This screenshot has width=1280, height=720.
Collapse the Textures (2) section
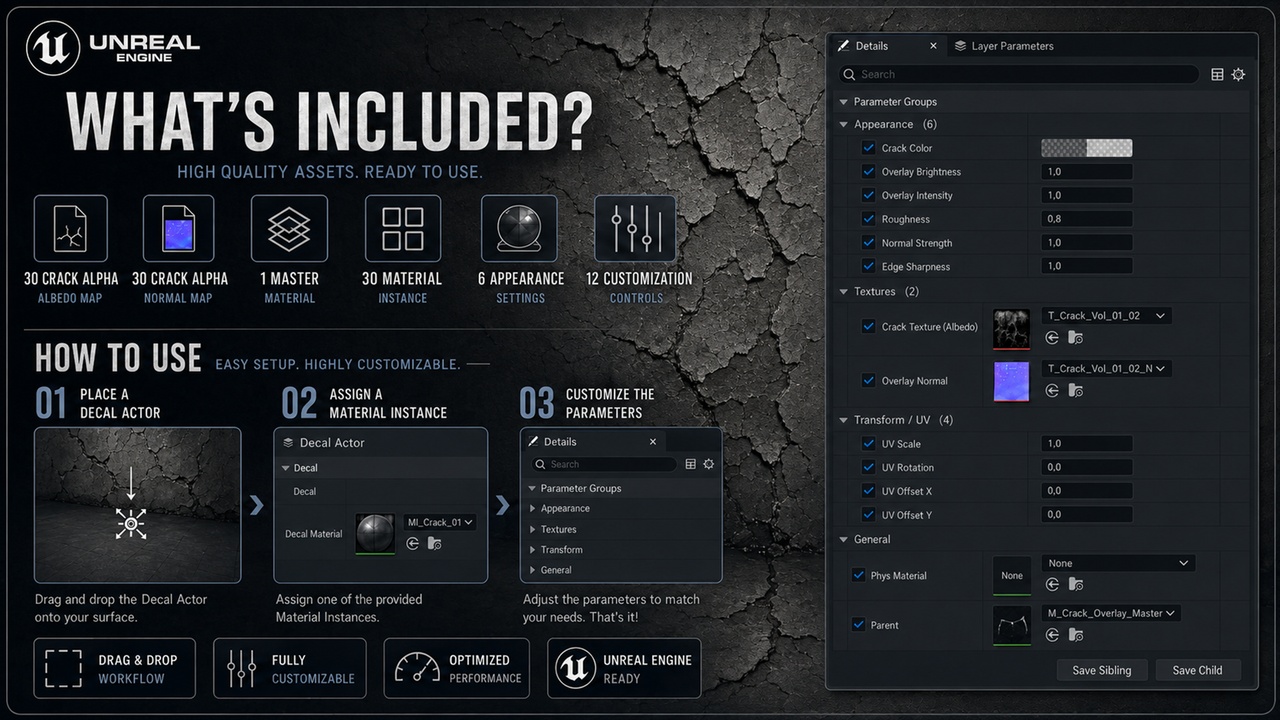click(844, 292)
